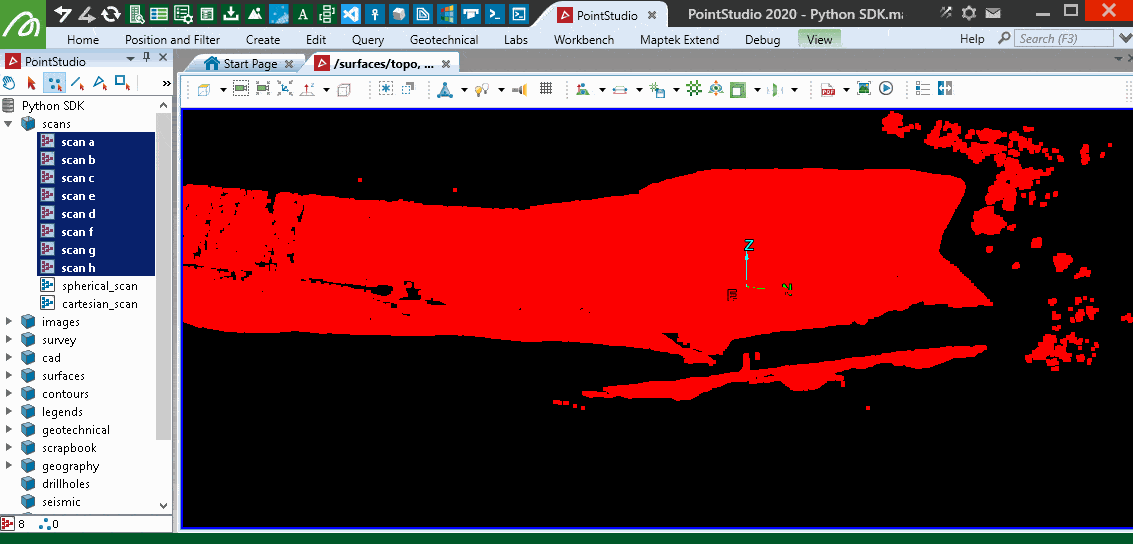Image resolution: width=1133 pixels, height=544 pixels.
Task: Click the settings gear icon in title bar
Action: [x=969, y=13]
